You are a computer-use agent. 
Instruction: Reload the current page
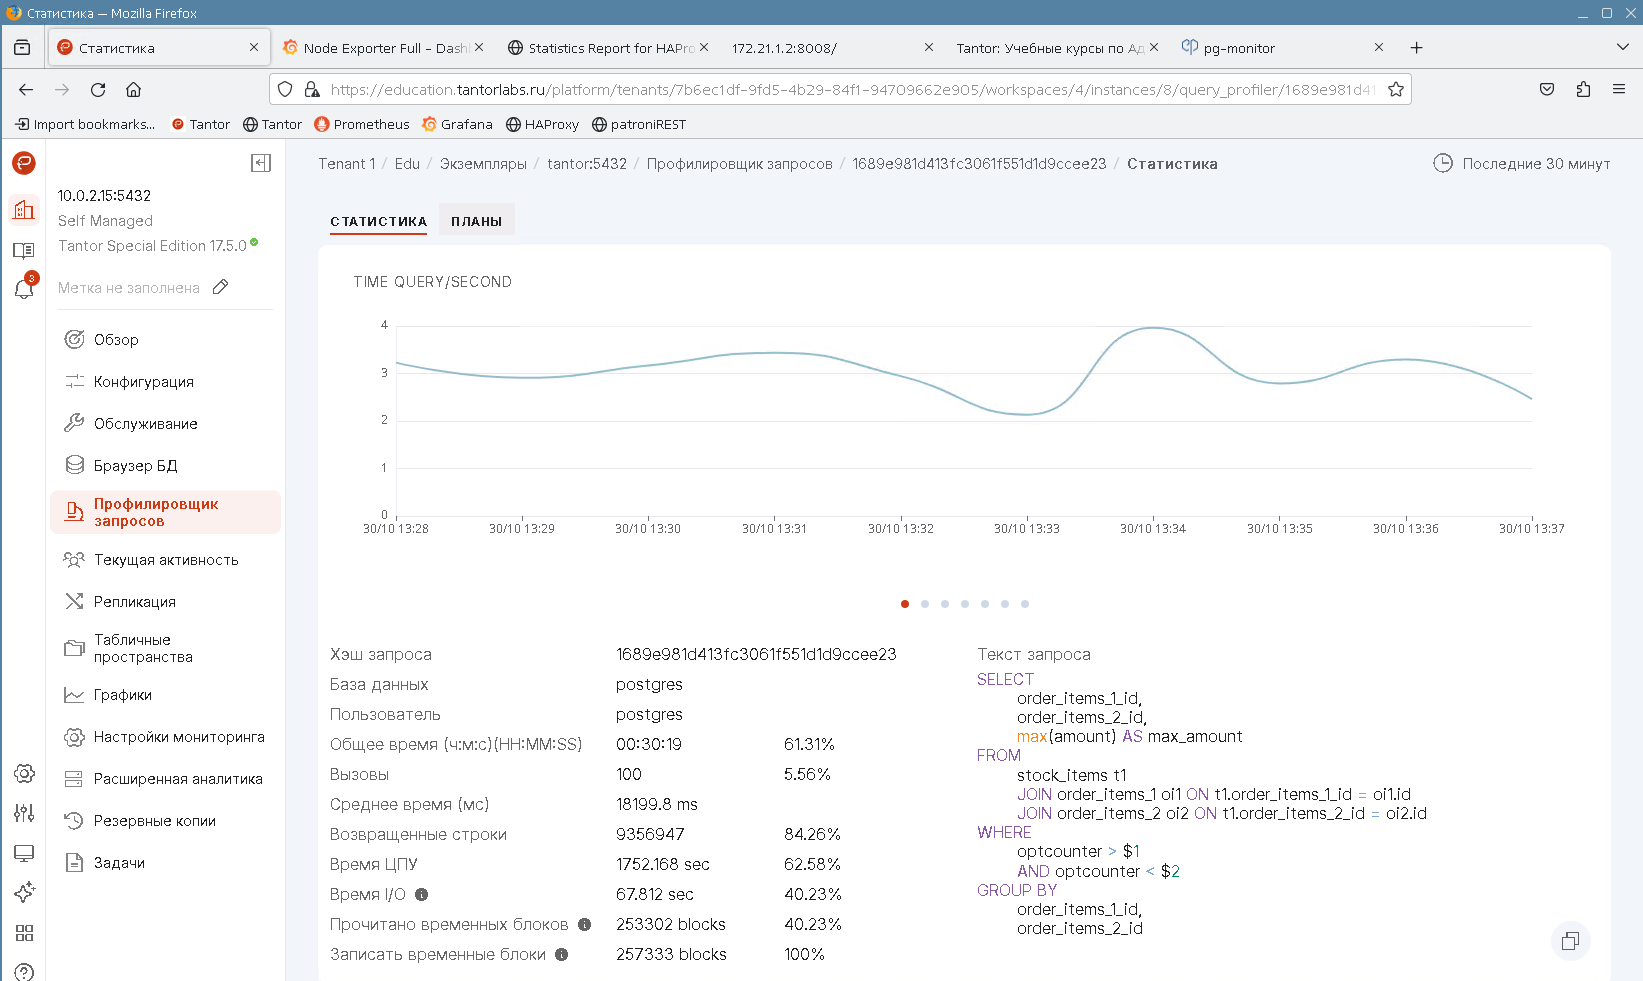[x=98, y=90]
